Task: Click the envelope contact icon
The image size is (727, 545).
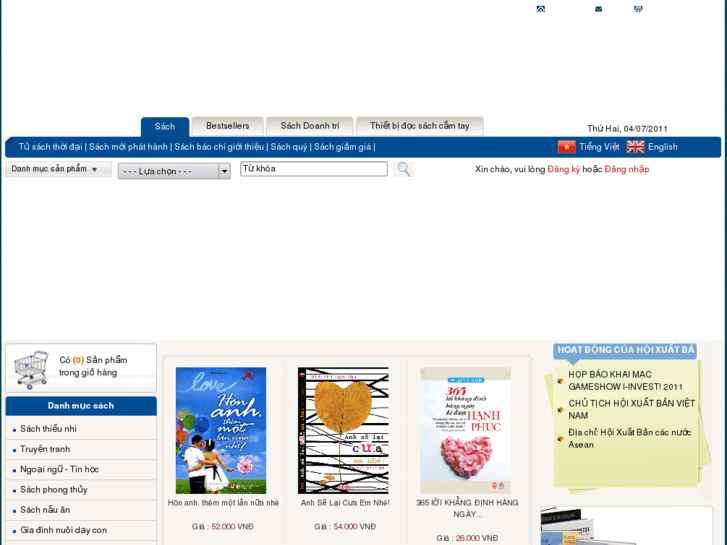Action: pos(599,9)
